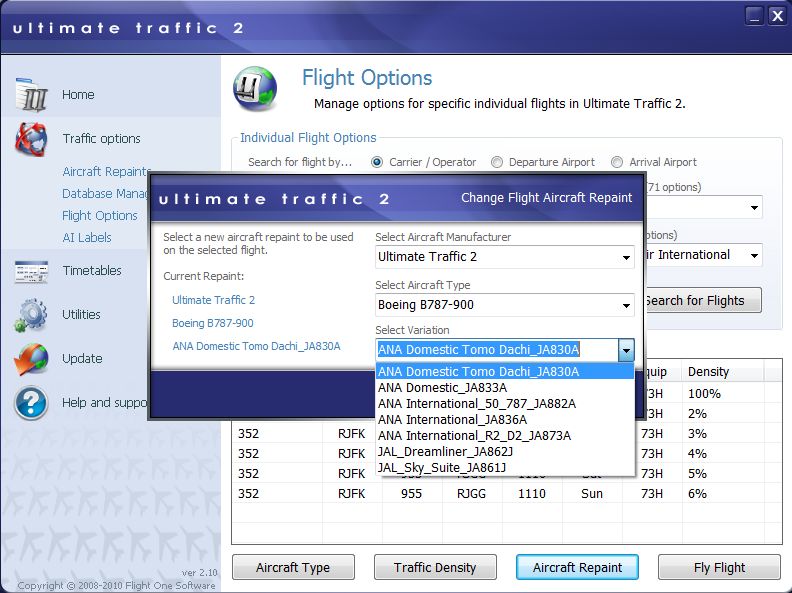
Task: Select the flight row with 5% density
Action: [507, 473]
